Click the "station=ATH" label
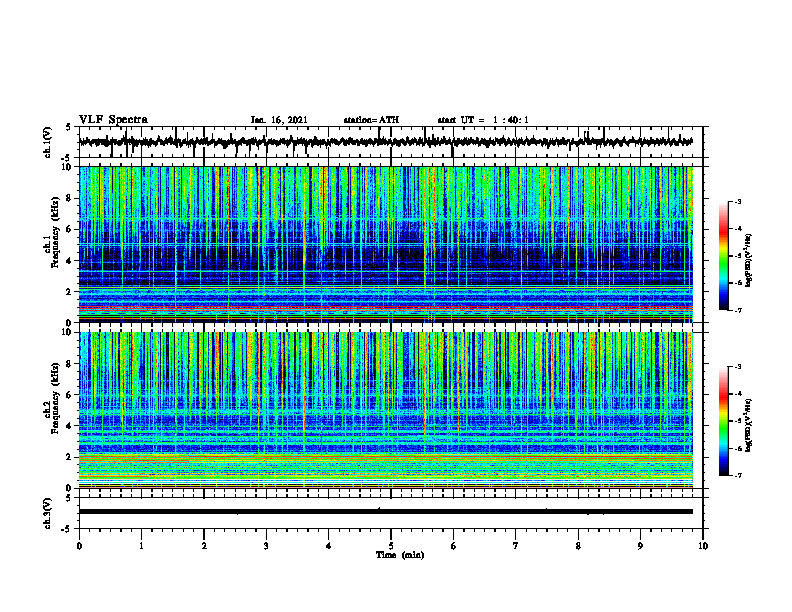The height and width of the screenshot is (612, 792). 371,120
